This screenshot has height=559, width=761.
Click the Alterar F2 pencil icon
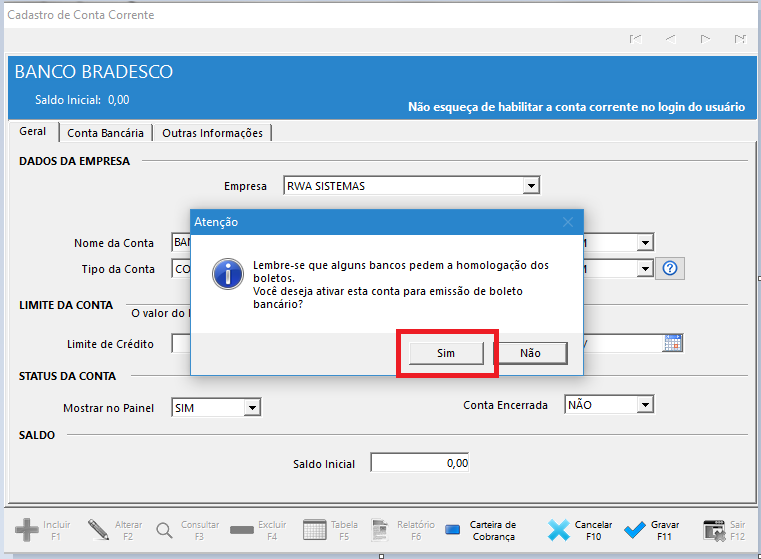tap(99, 530)
